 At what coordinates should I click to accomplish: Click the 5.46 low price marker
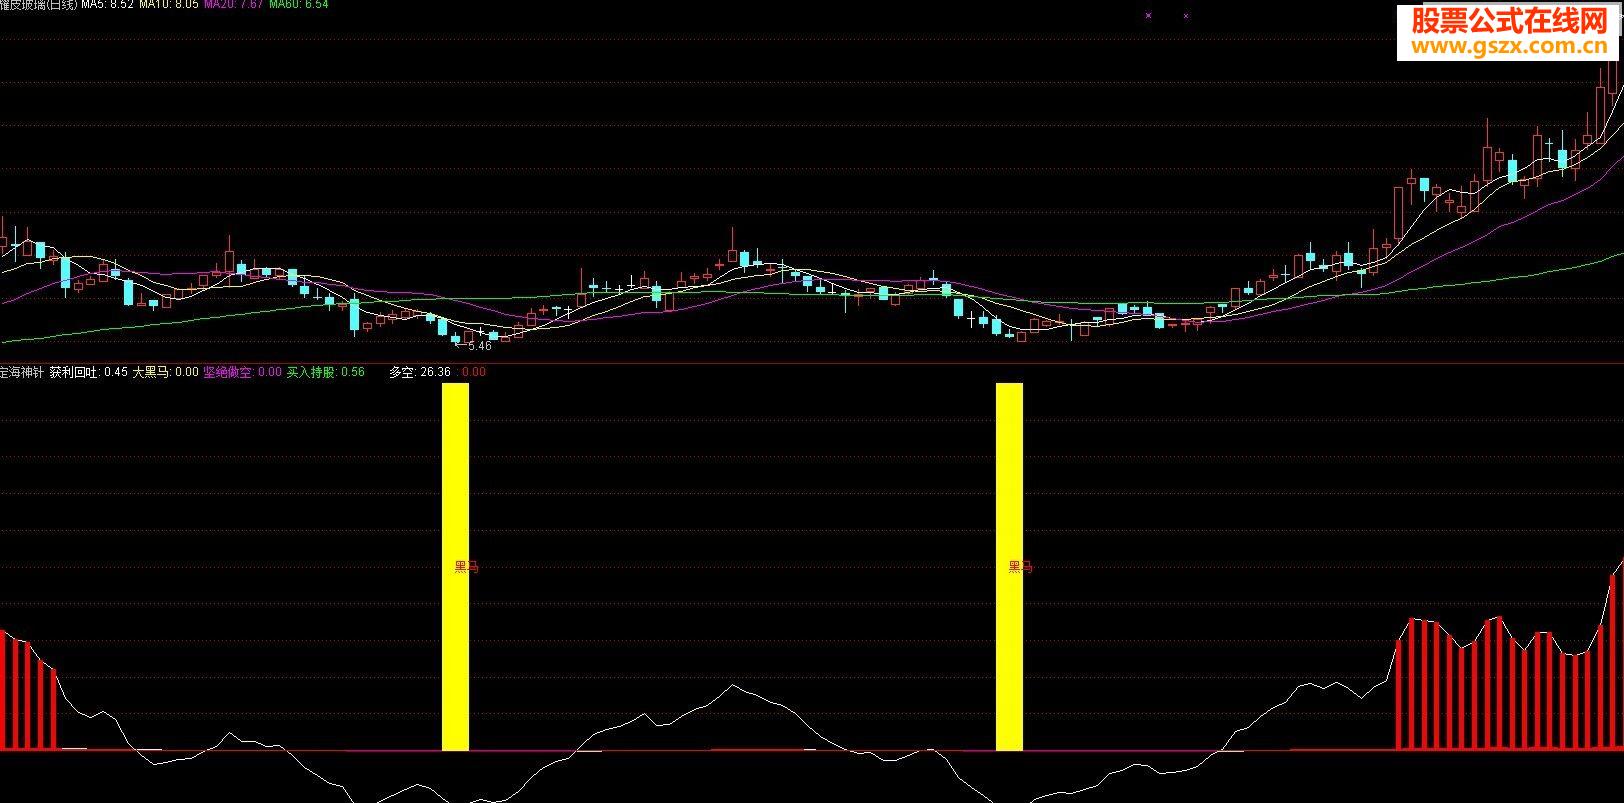[x=473, y=346]
